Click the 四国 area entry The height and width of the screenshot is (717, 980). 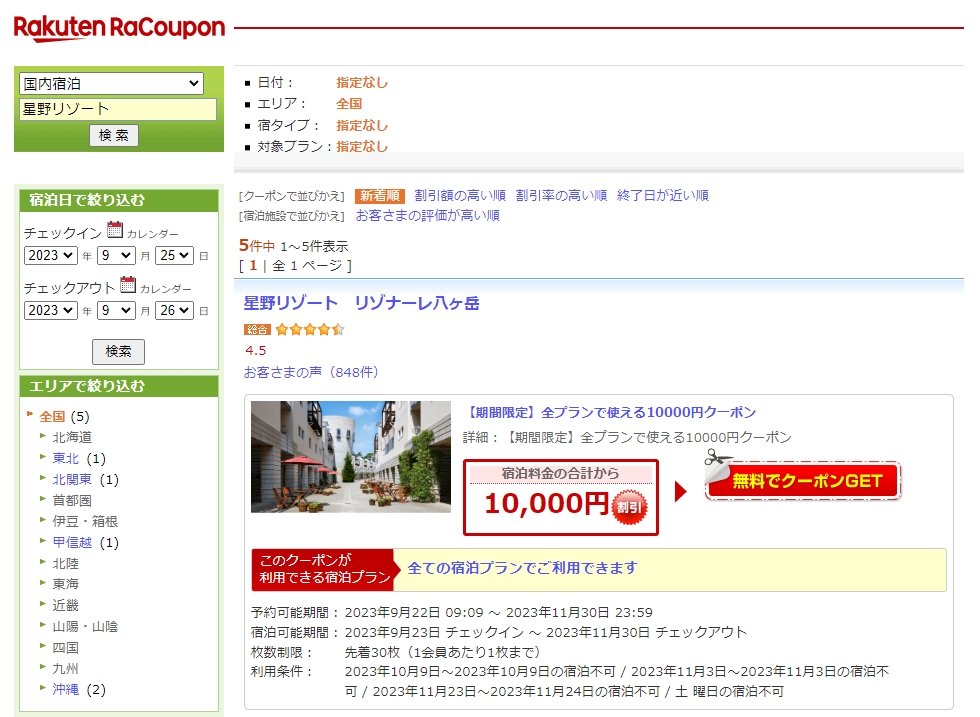[x=66, y=648]
